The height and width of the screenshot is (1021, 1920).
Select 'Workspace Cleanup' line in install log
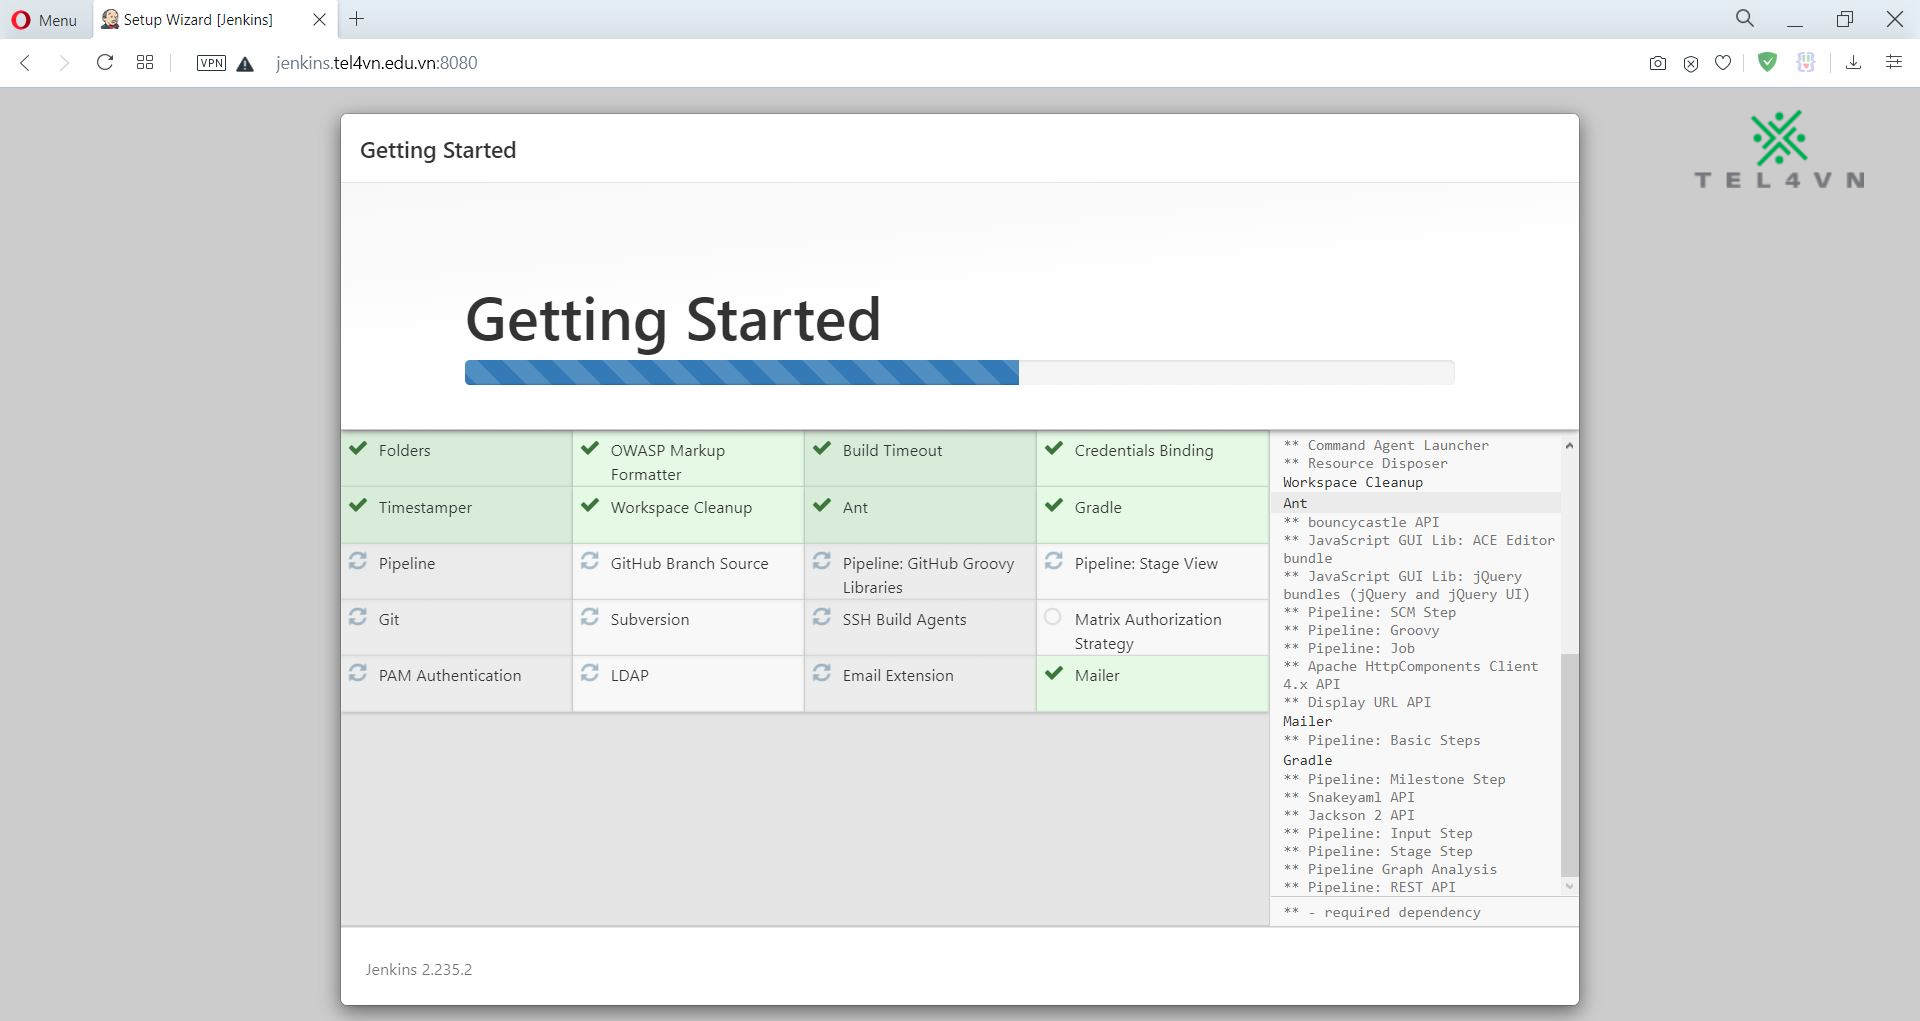[1353, 482]
